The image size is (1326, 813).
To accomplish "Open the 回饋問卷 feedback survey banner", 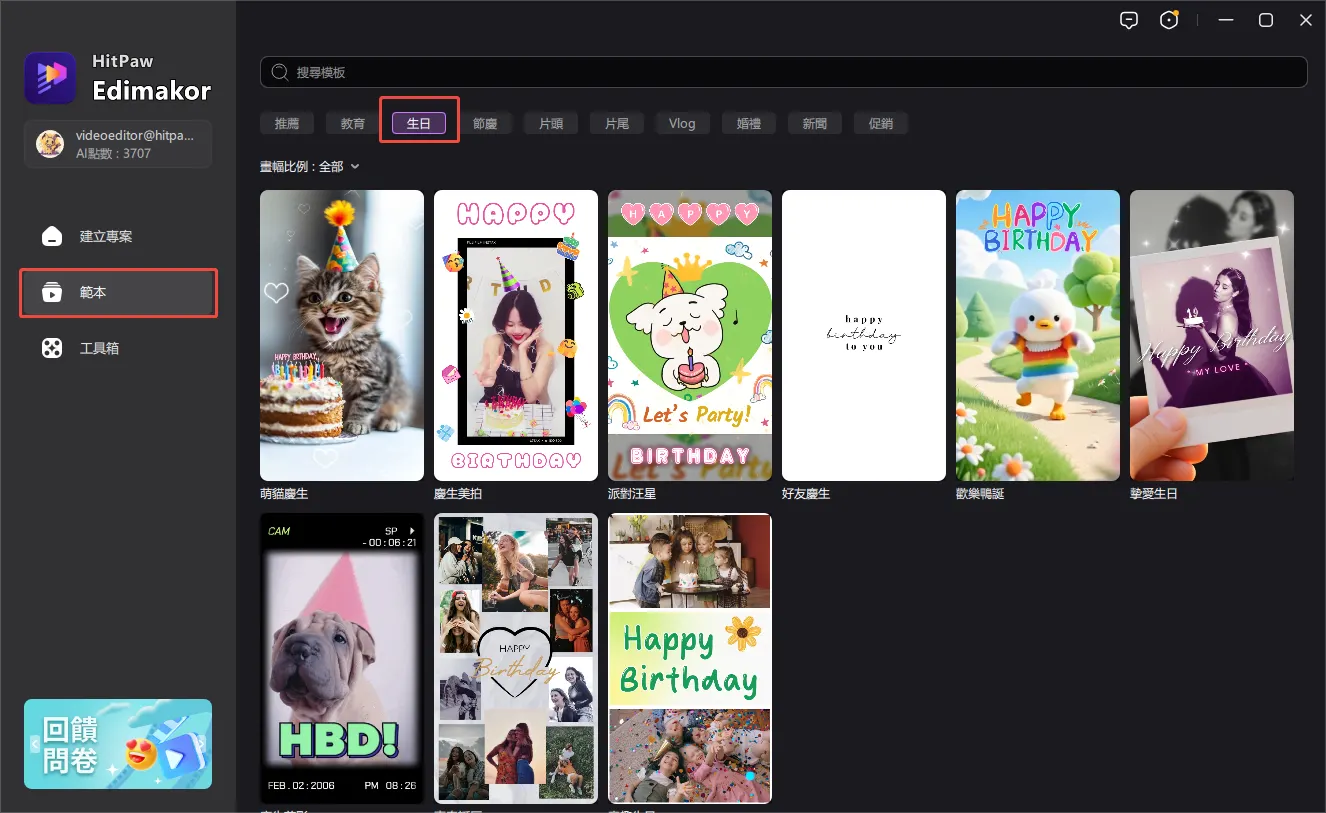I will click(x=118, y=744).
